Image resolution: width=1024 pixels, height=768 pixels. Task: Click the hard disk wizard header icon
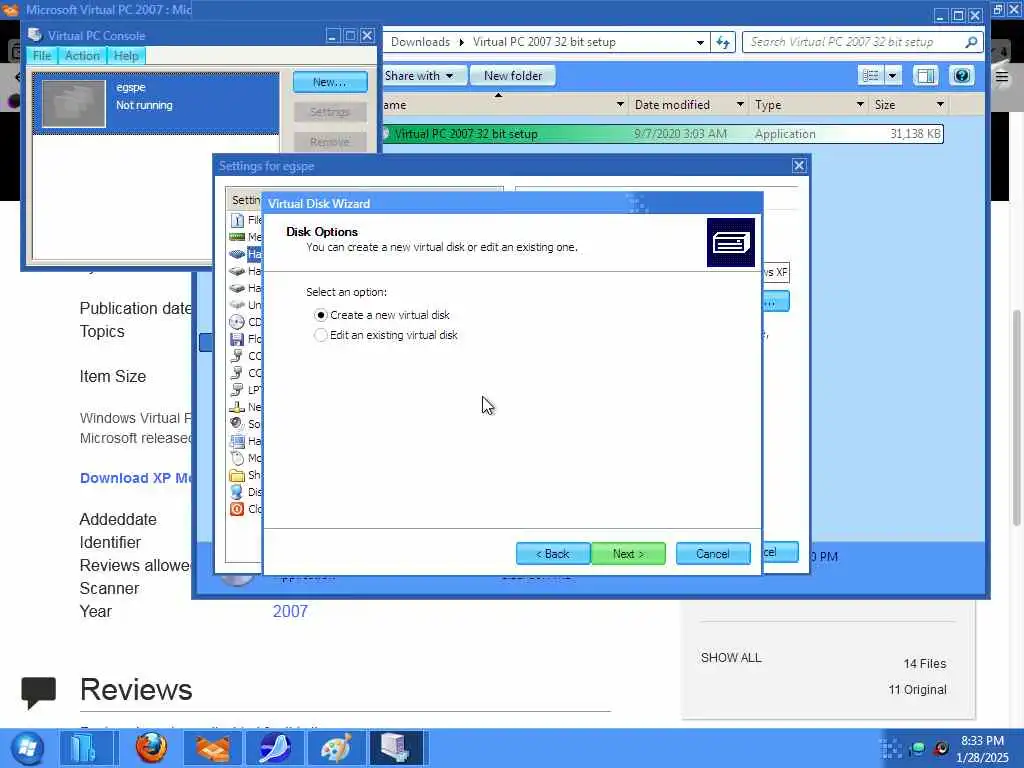(731, 243)
